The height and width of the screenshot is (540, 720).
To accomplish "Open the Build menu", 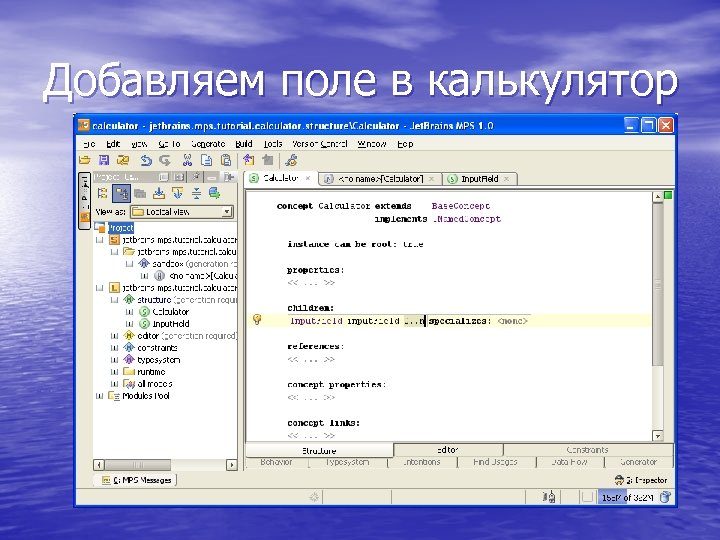I will [244, 144].
